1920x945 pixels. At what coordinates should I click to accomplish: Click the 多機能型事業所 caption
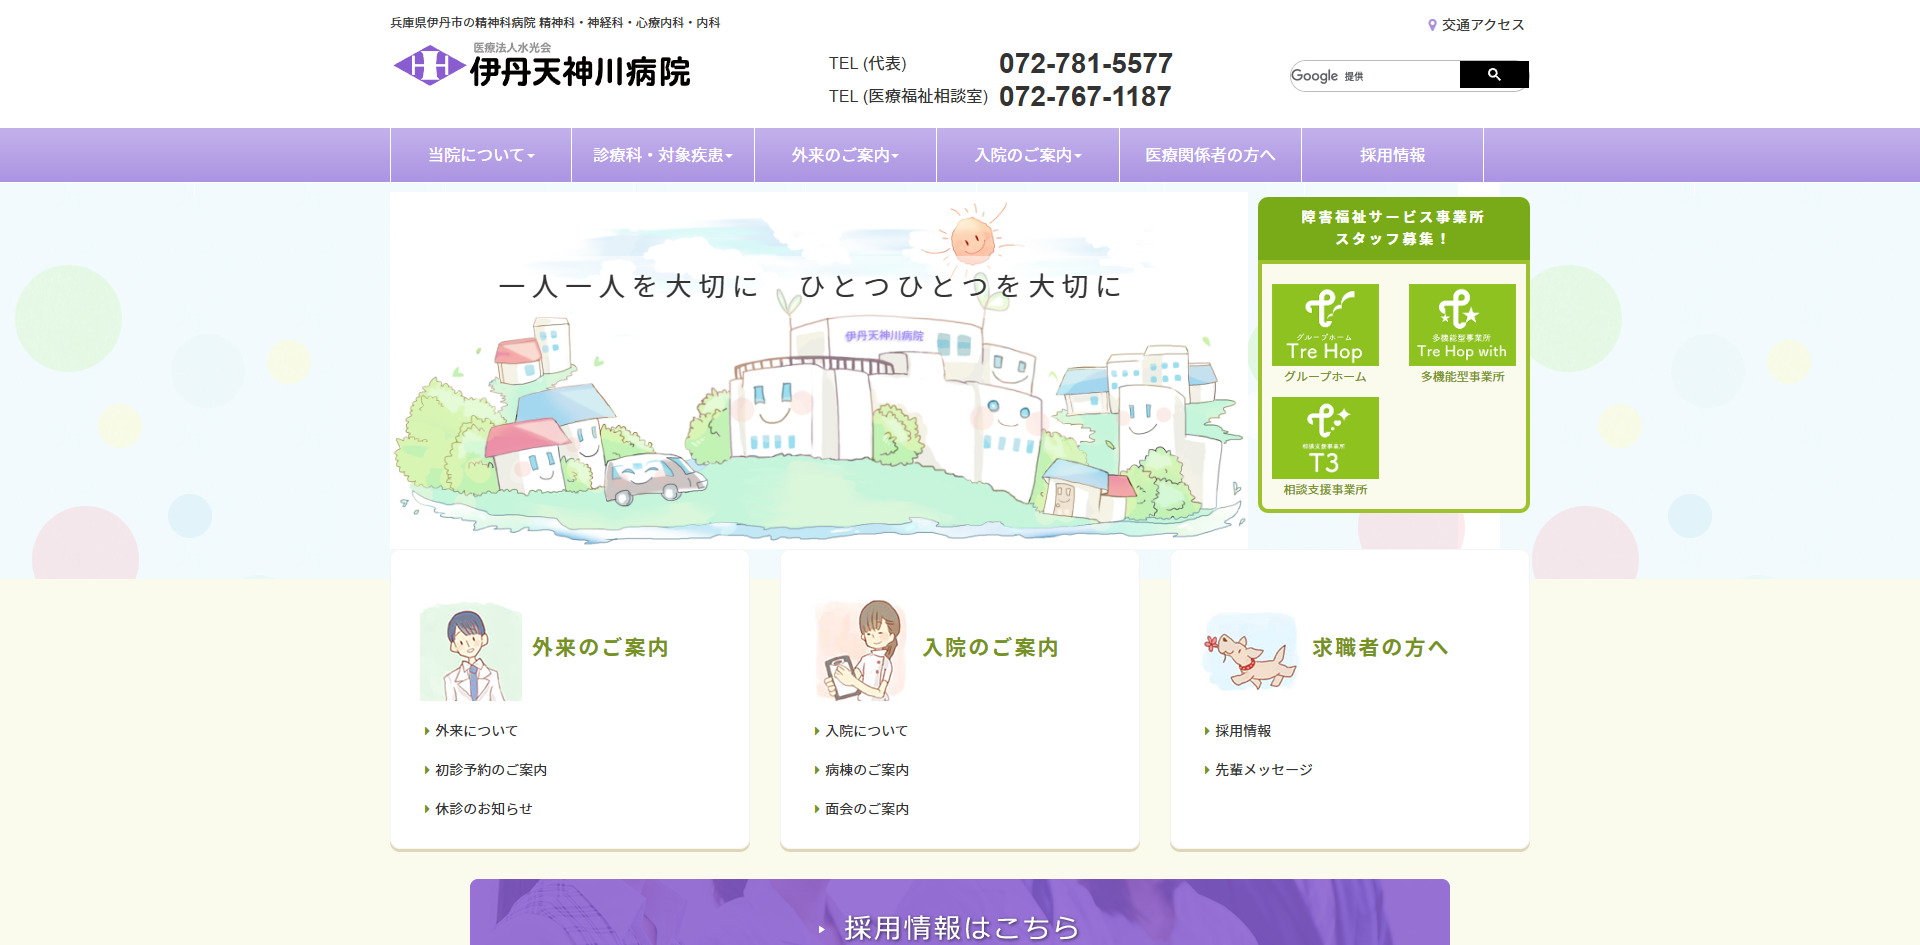pyautogui.click(x=1462, y=377)
